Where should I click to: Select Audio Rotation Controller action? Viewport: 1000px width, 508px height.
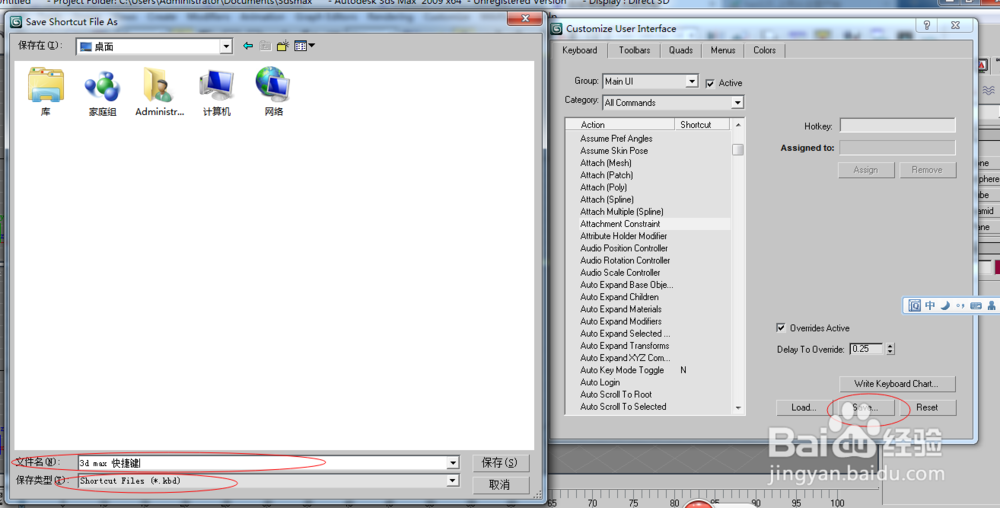click(625, 260)
